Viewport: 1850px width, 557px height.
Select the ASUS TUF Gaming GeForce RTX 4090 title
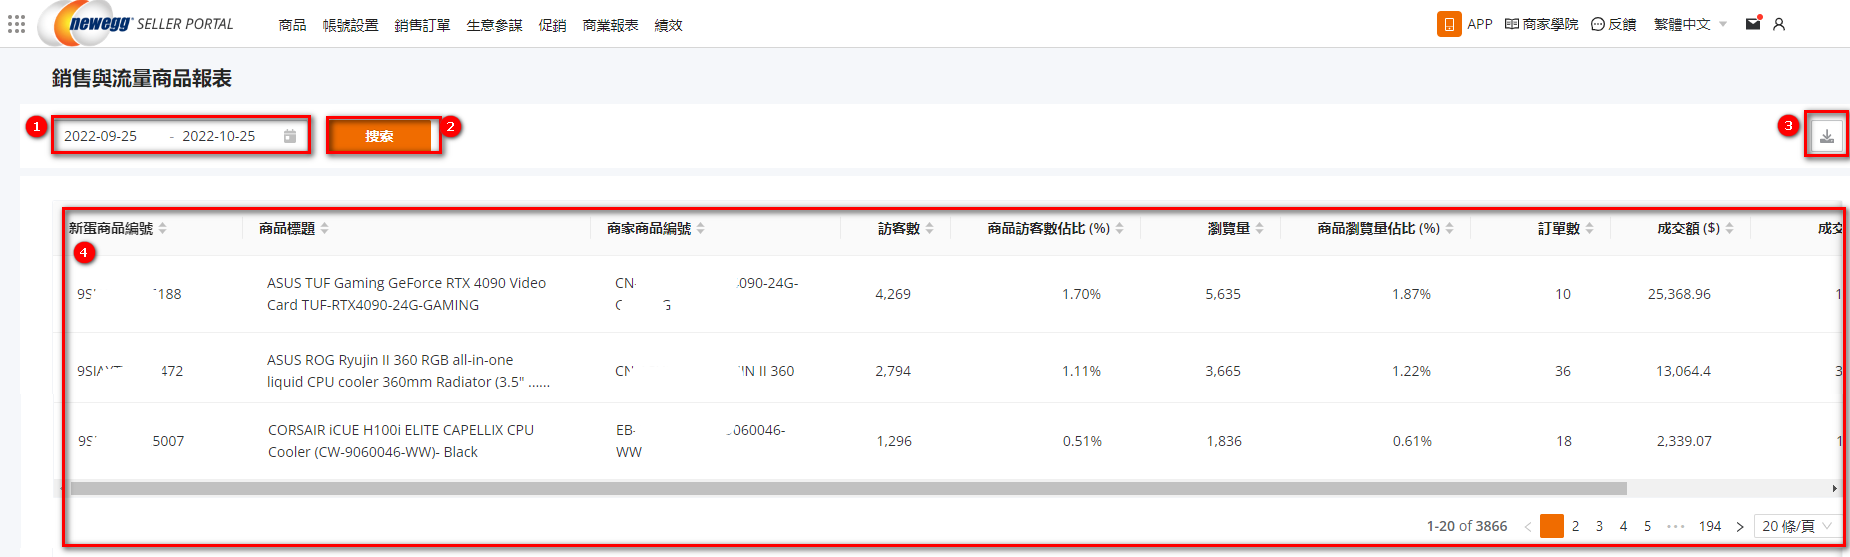tap(406, 294)
